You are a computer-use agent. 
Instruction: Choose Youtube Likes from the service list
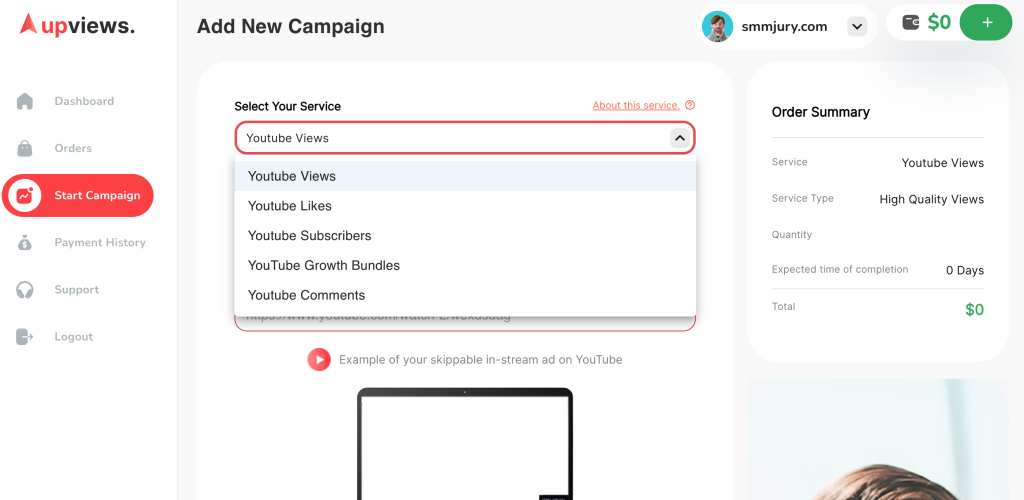click(x=465, y=206)
